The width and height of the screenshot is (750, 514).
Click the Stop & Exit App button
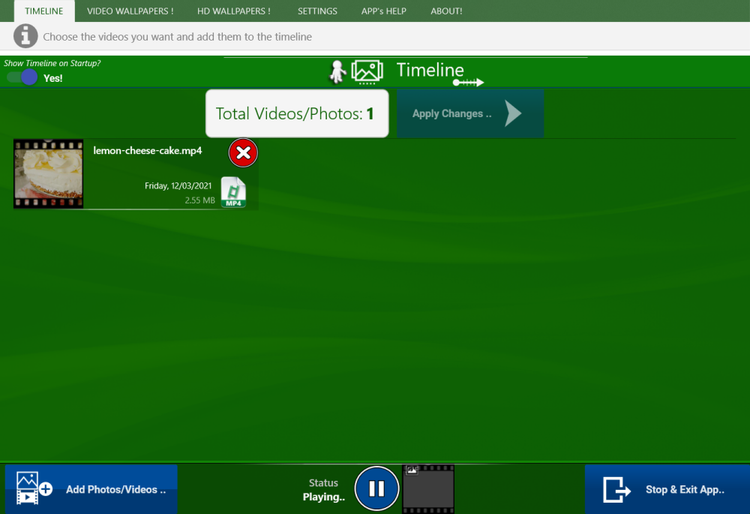pyautogui.click(x=667, y=489)
